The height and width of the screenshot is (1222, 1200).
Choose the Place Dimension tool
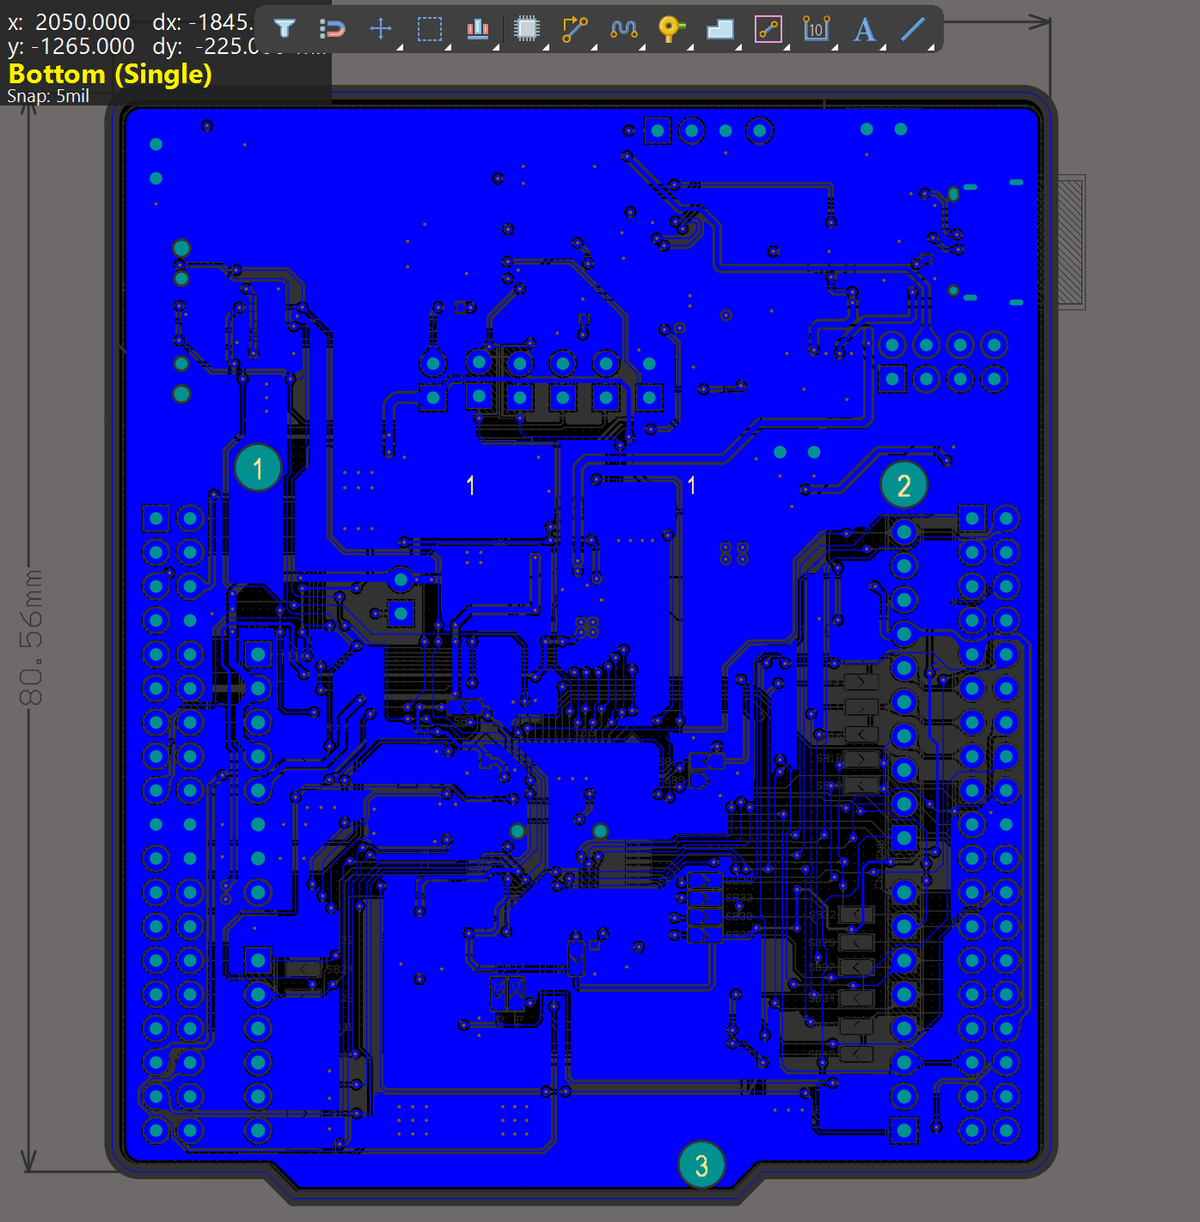point(816,29)
